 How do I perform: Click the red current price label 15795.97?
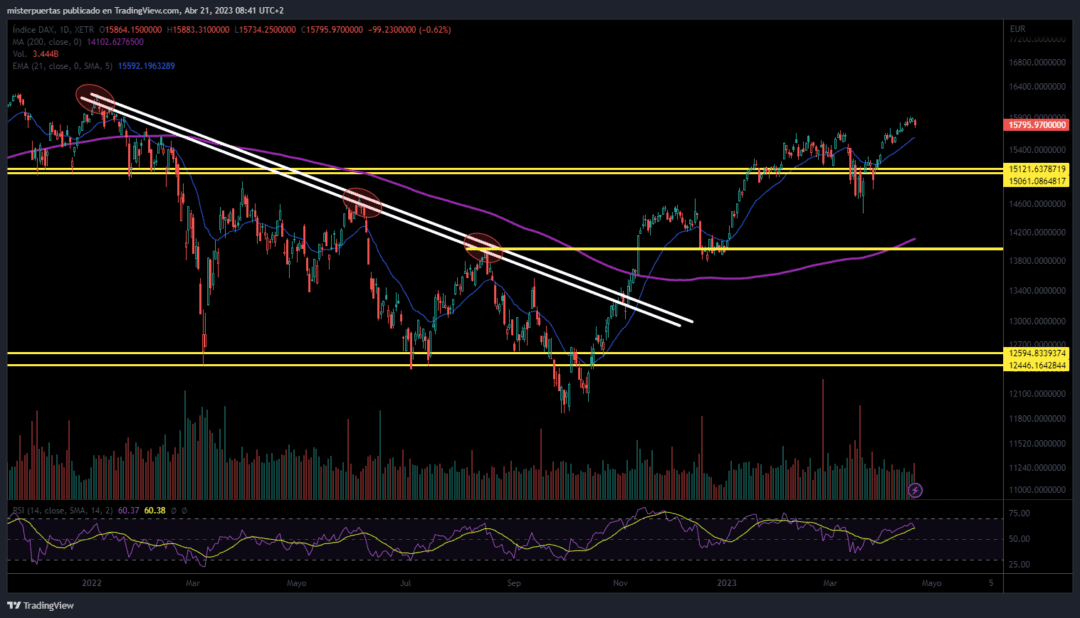click(1035, 125)
